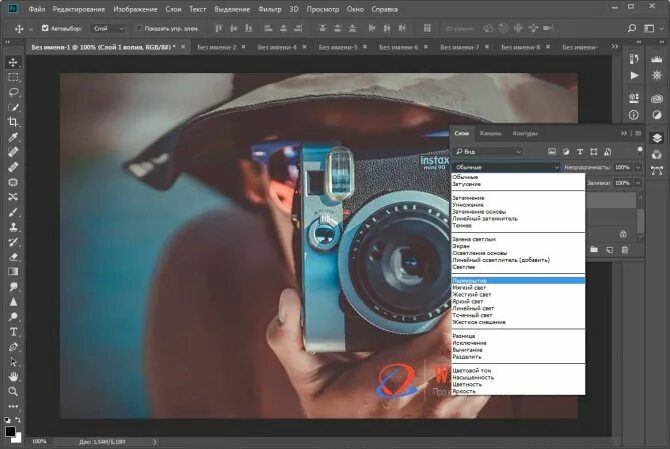Select the History Brush tool
The image size is (670, 449).
tap(13, 242)
